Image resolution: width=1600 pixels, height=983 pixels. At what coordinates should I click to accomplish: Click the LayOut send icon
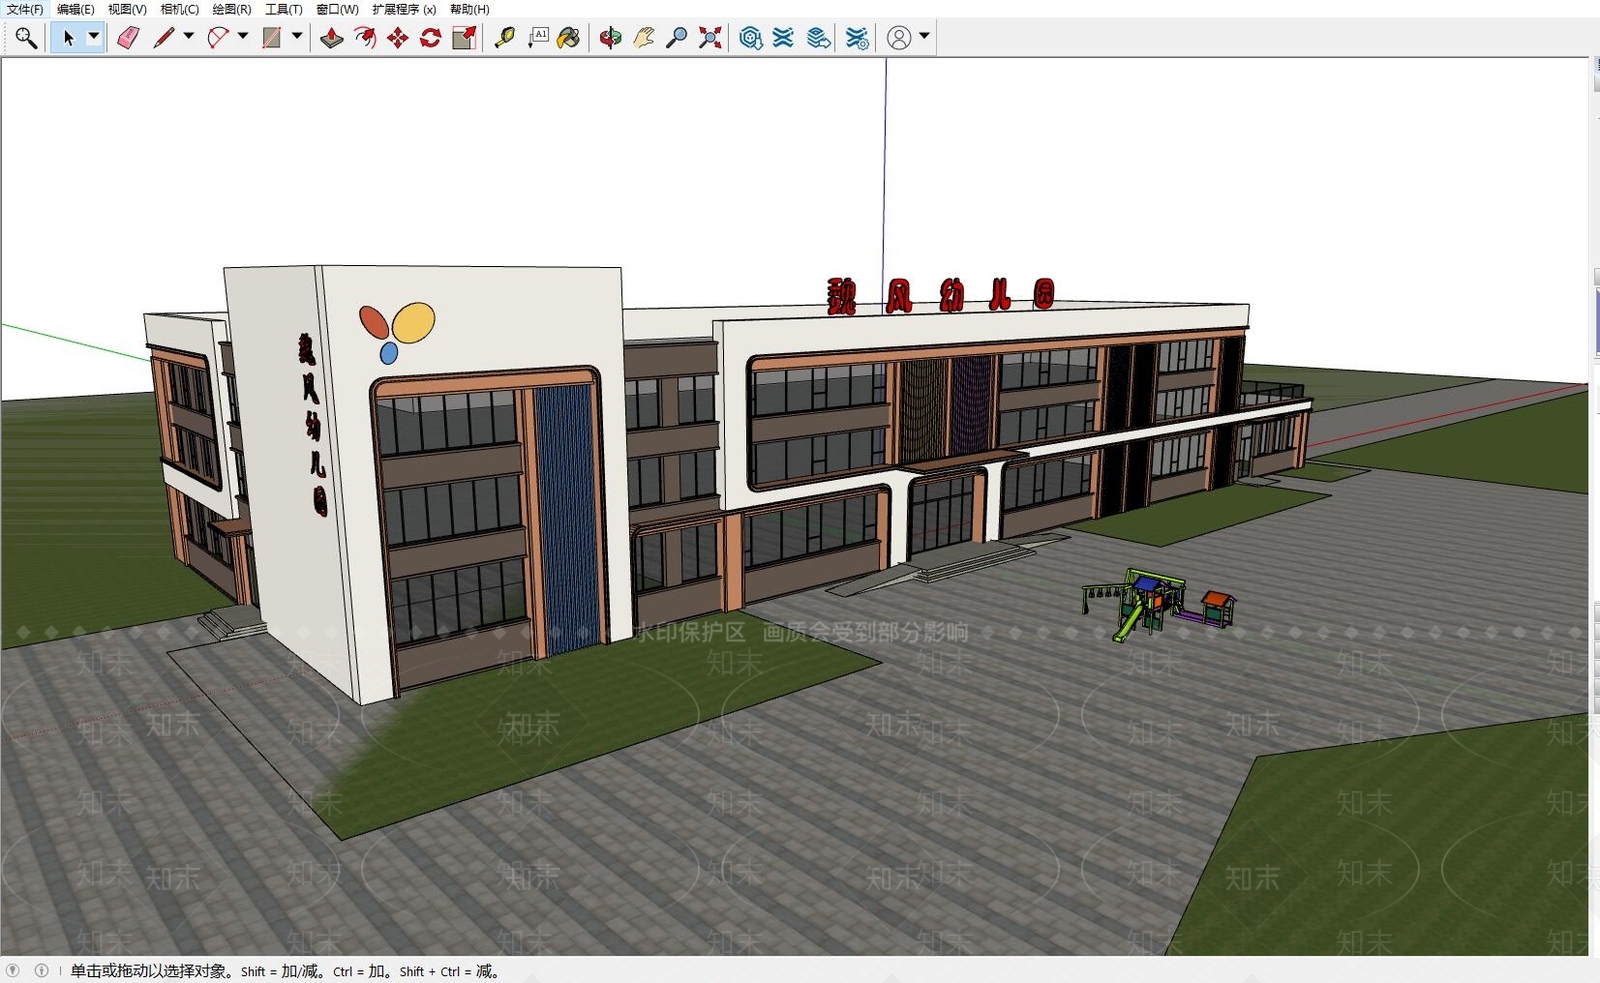(818, 38)
